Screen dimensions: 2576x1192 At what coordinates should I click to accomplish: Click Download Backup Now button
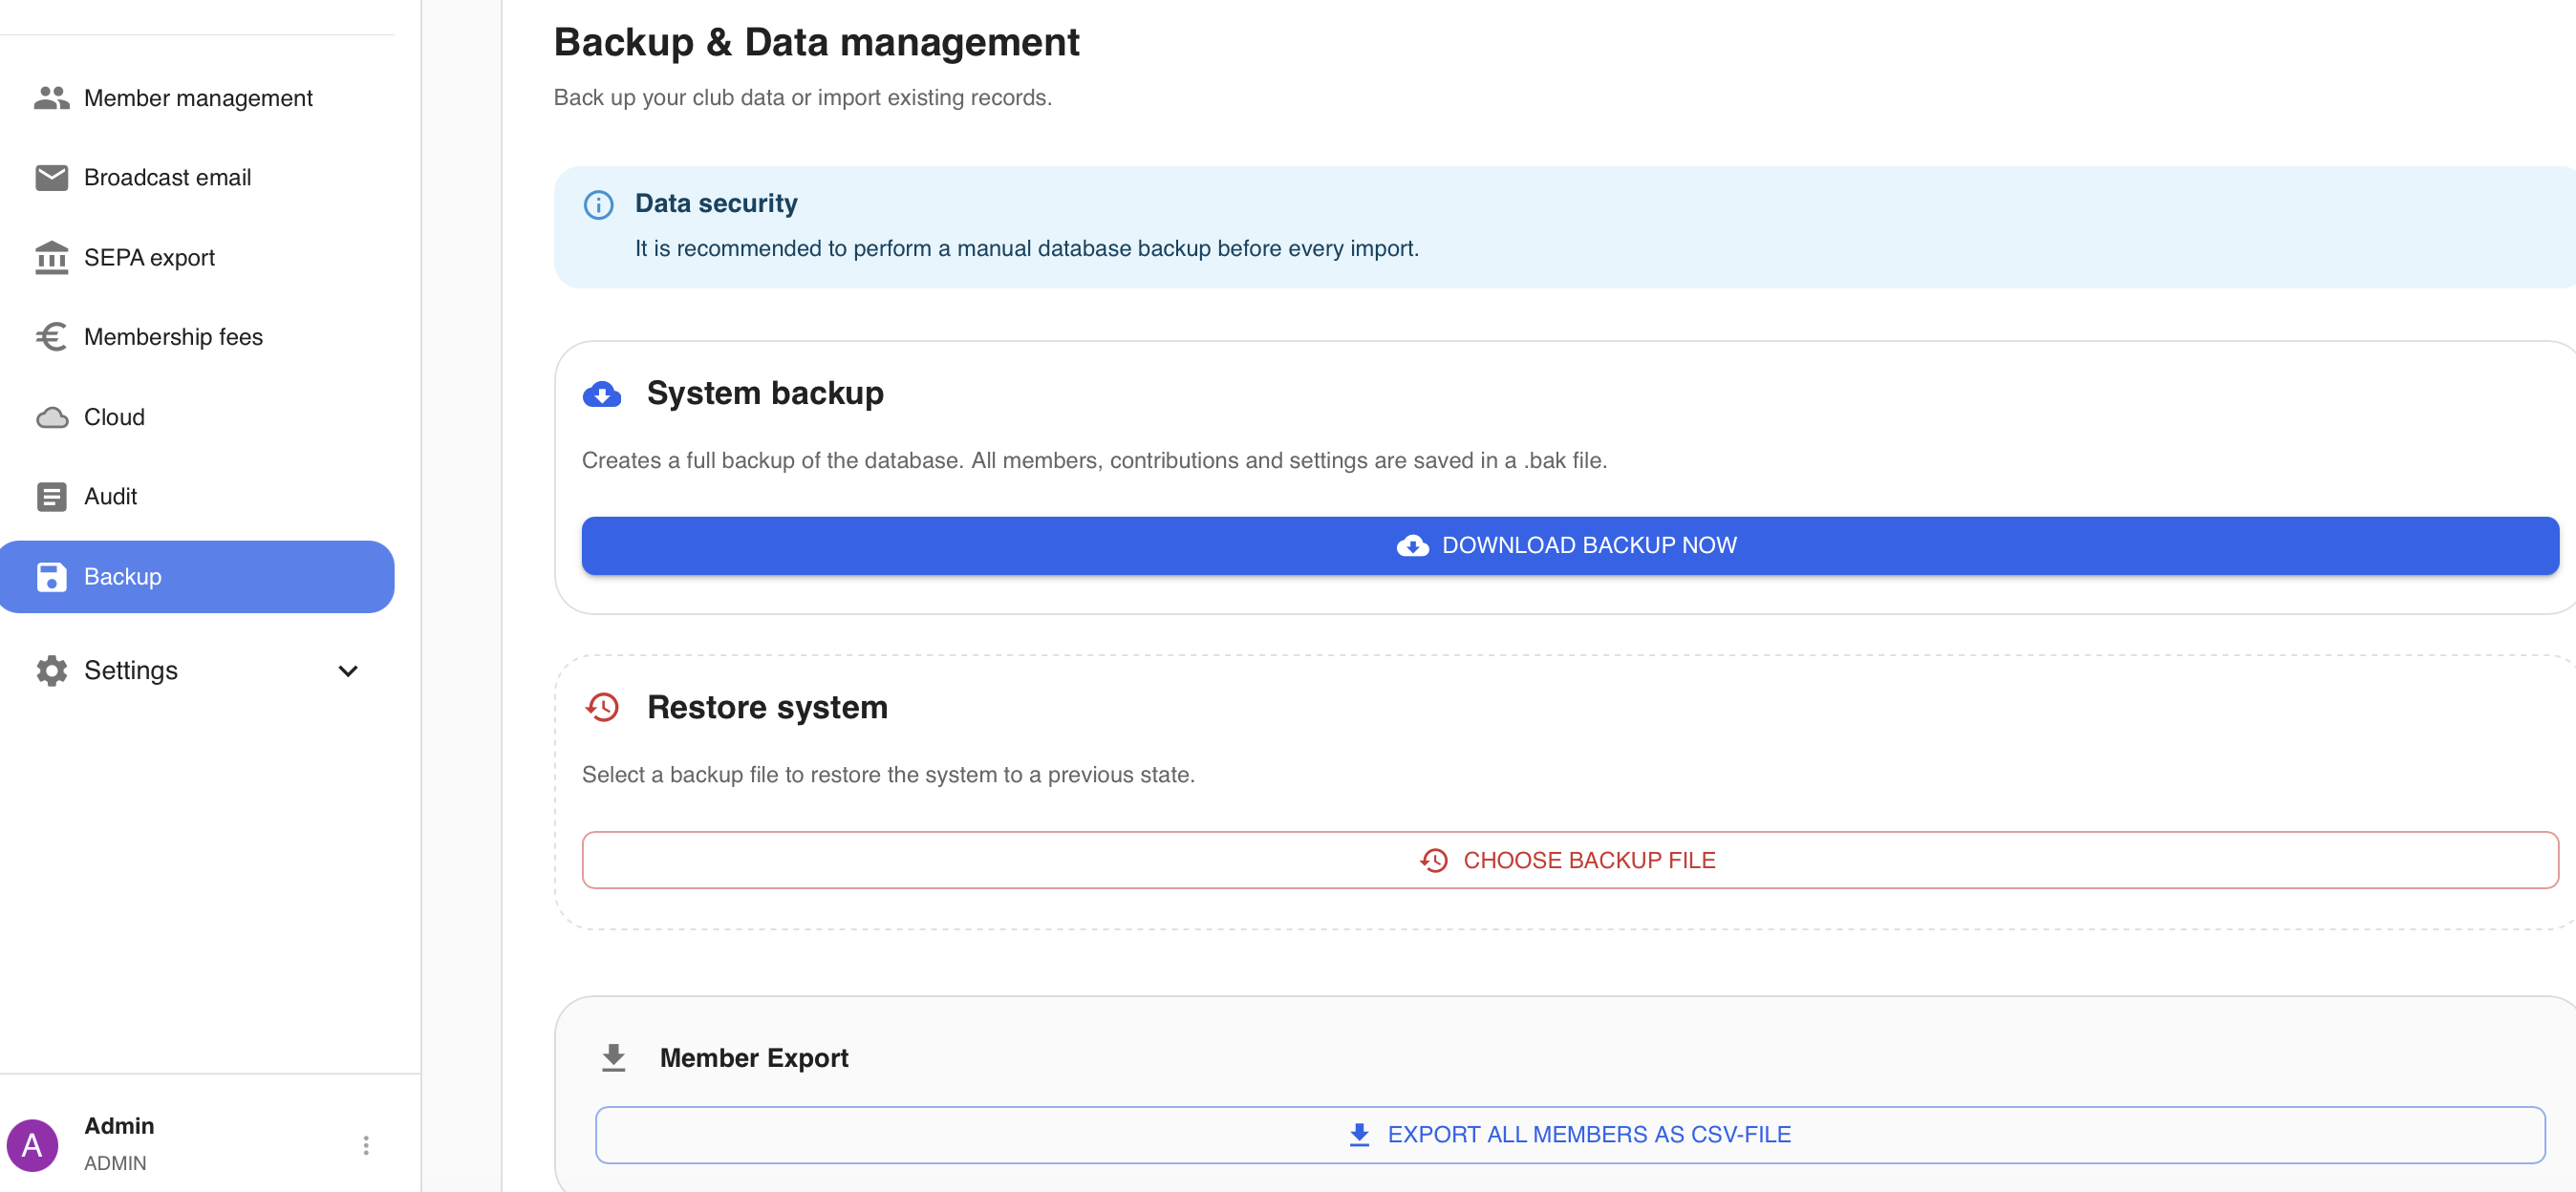(x=1570, y=545)
